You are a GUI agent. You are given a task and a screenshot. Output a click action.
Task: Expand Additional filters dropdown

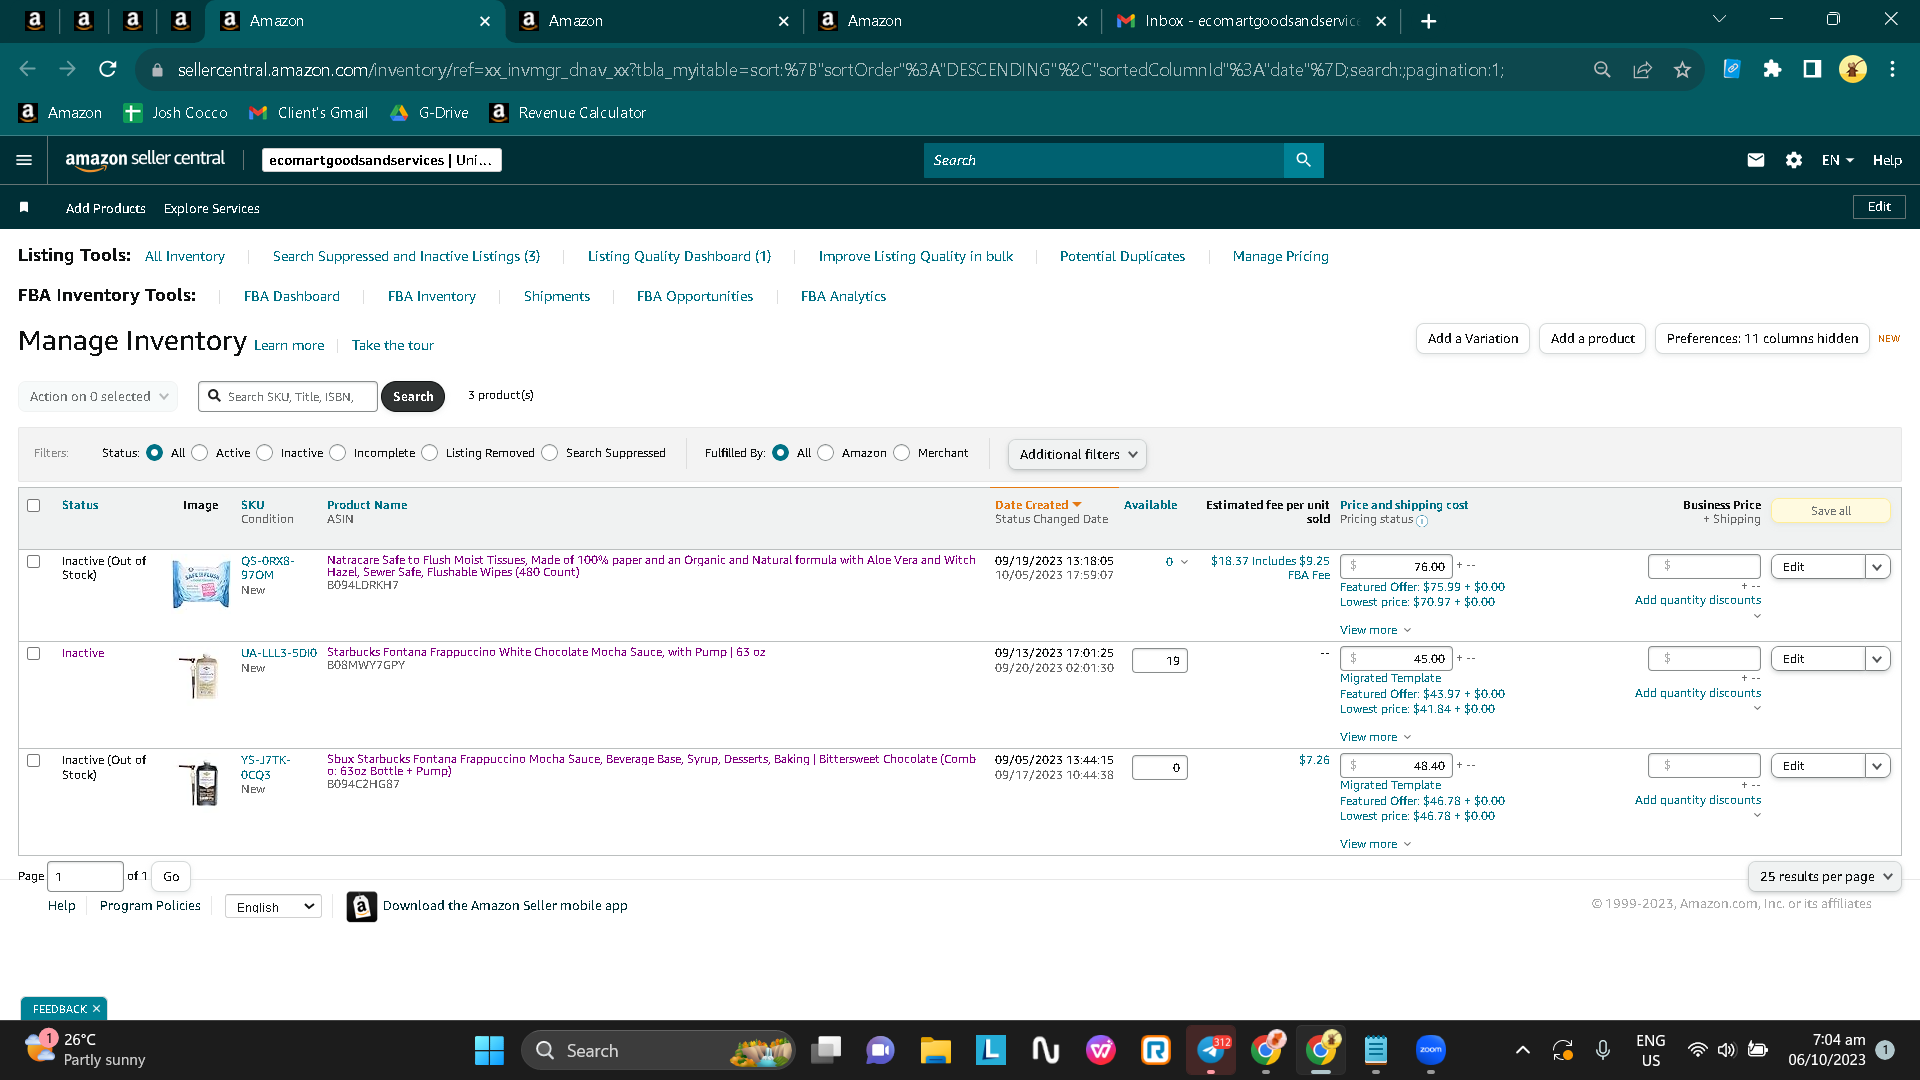(1077, 454)
